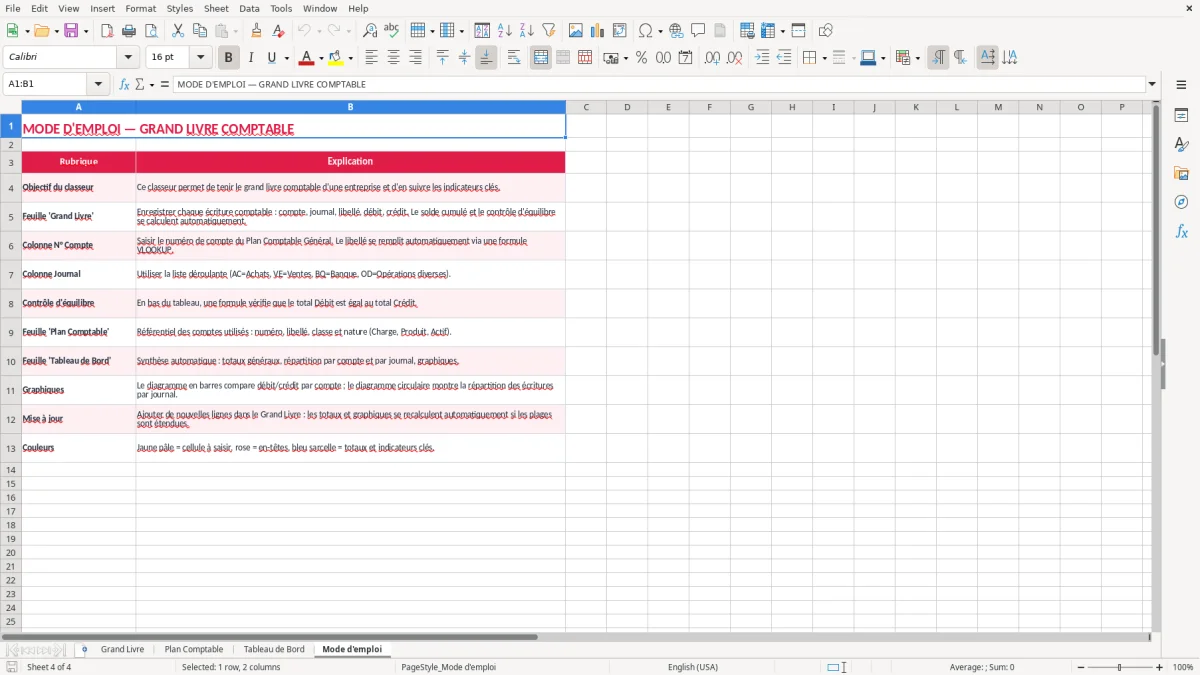Click the column B header

tap(350, 107)
